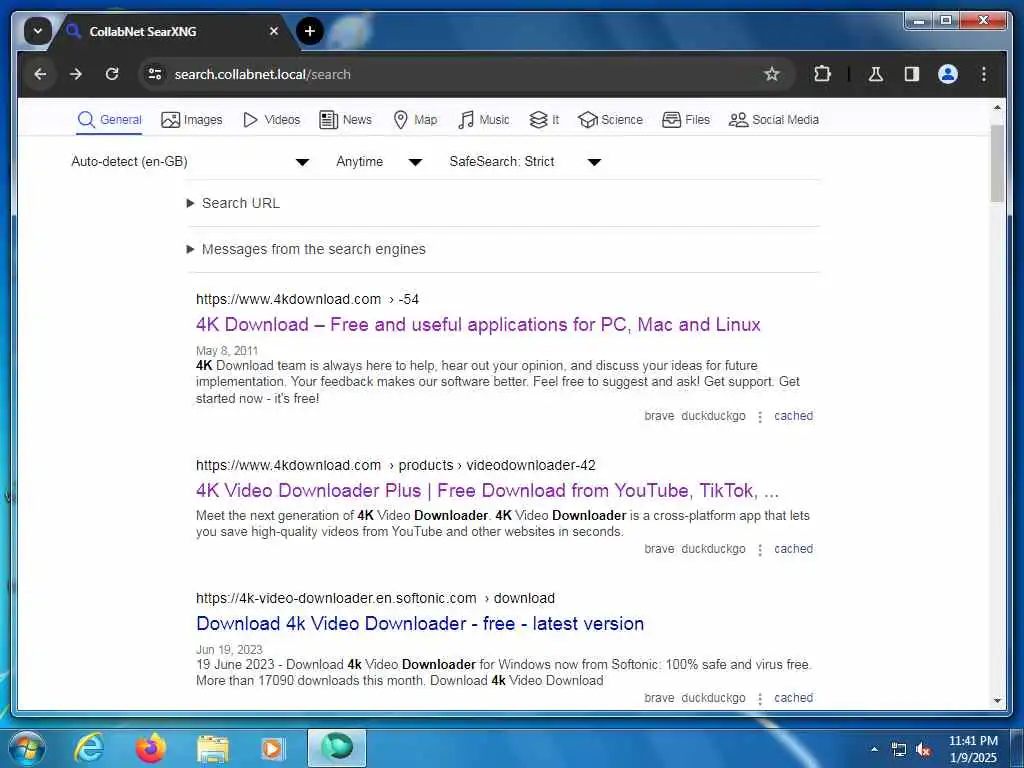Open the Chrome Labs flask icon
The width and height of the screenshot is (1024, 768).
876,74
